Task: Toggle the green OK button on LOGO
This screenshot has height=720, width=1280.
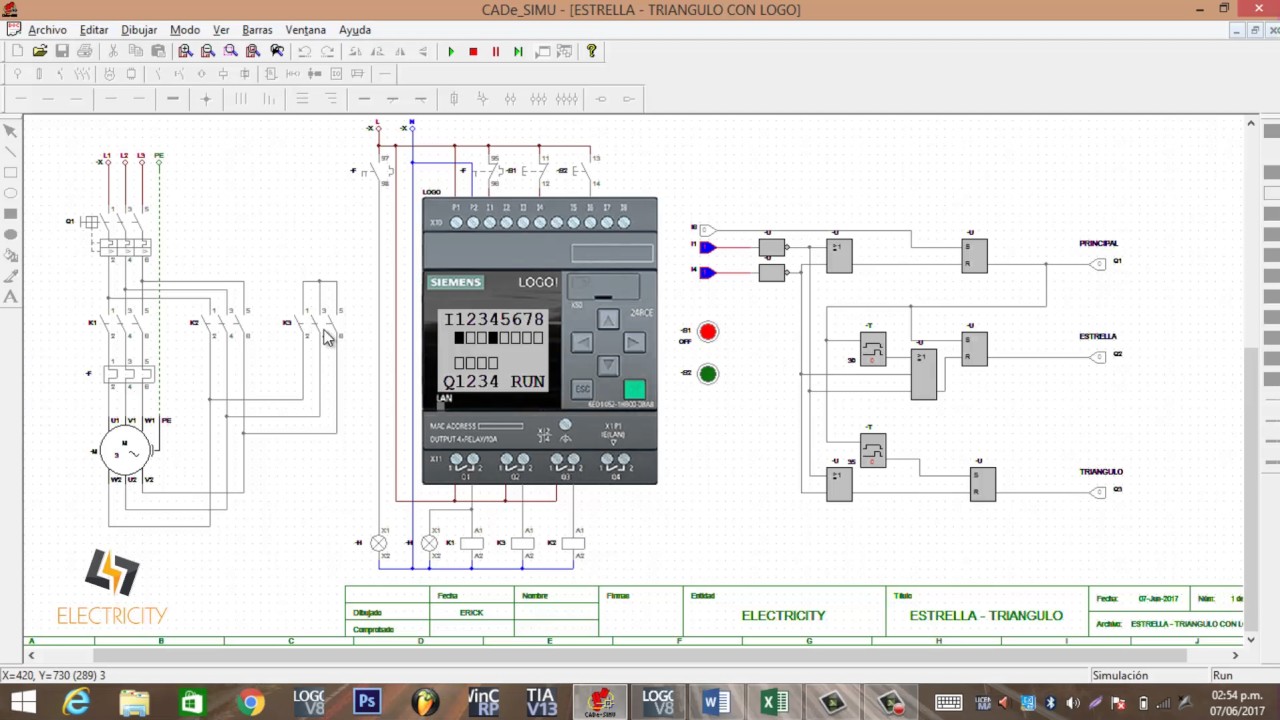Action: tap(634, 389)
